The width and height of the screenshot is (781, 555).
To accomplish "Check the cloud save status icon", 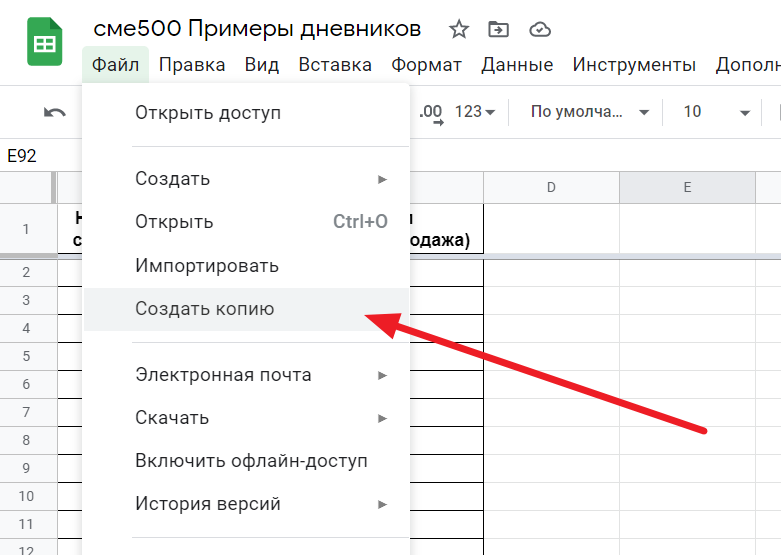I will point(539,29).
